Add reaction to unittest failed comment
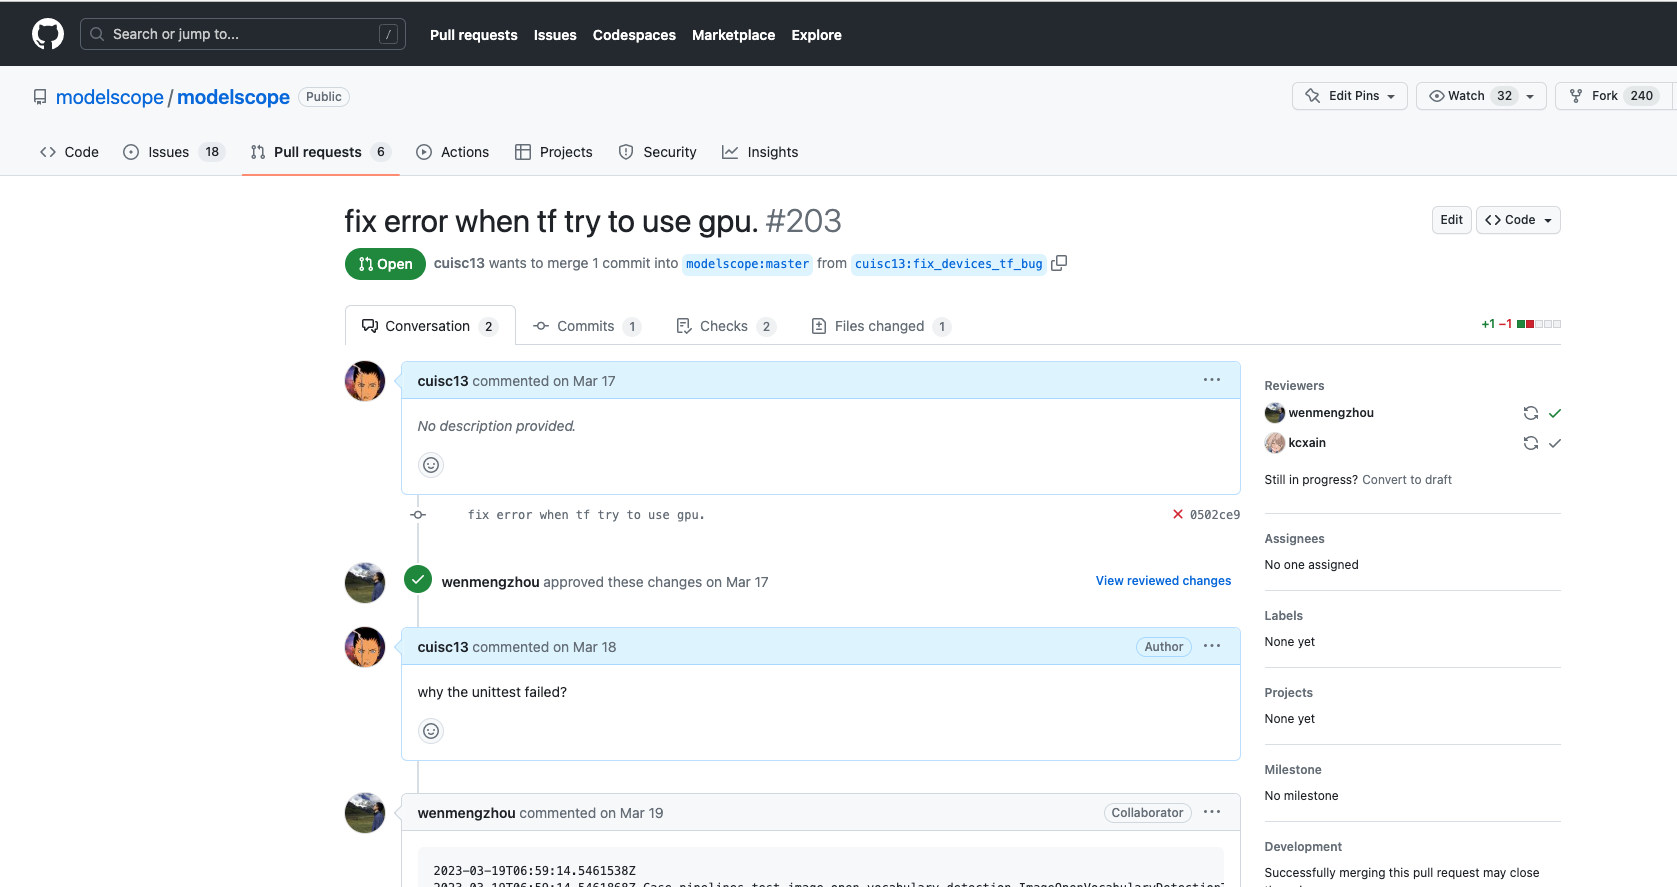The image size is (1677, 887). [431, 731]
